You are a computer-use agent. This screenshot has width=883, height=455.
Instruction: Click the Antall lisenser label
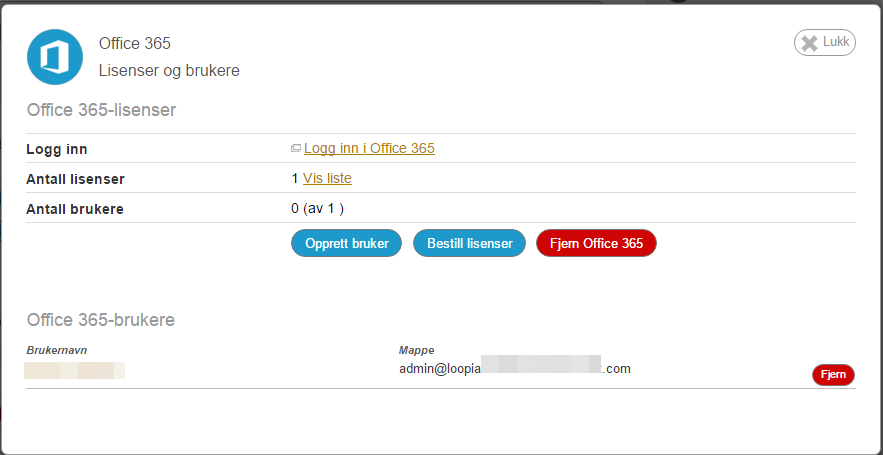point(75,180)
